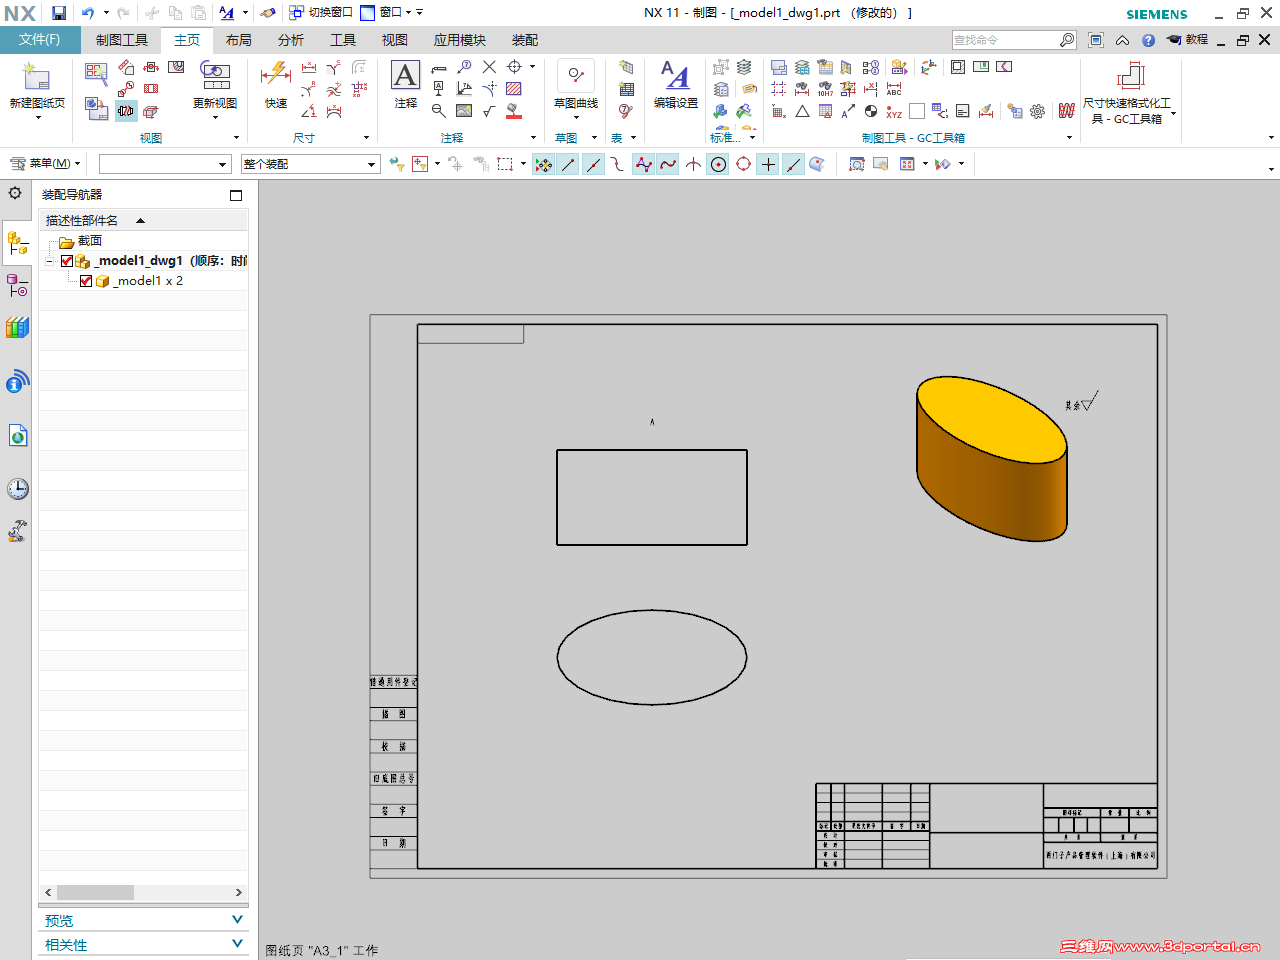Click the 尺寸快速格式化工具 icon
Screen dimensions: 1280x960
(x=1130, y=76)
